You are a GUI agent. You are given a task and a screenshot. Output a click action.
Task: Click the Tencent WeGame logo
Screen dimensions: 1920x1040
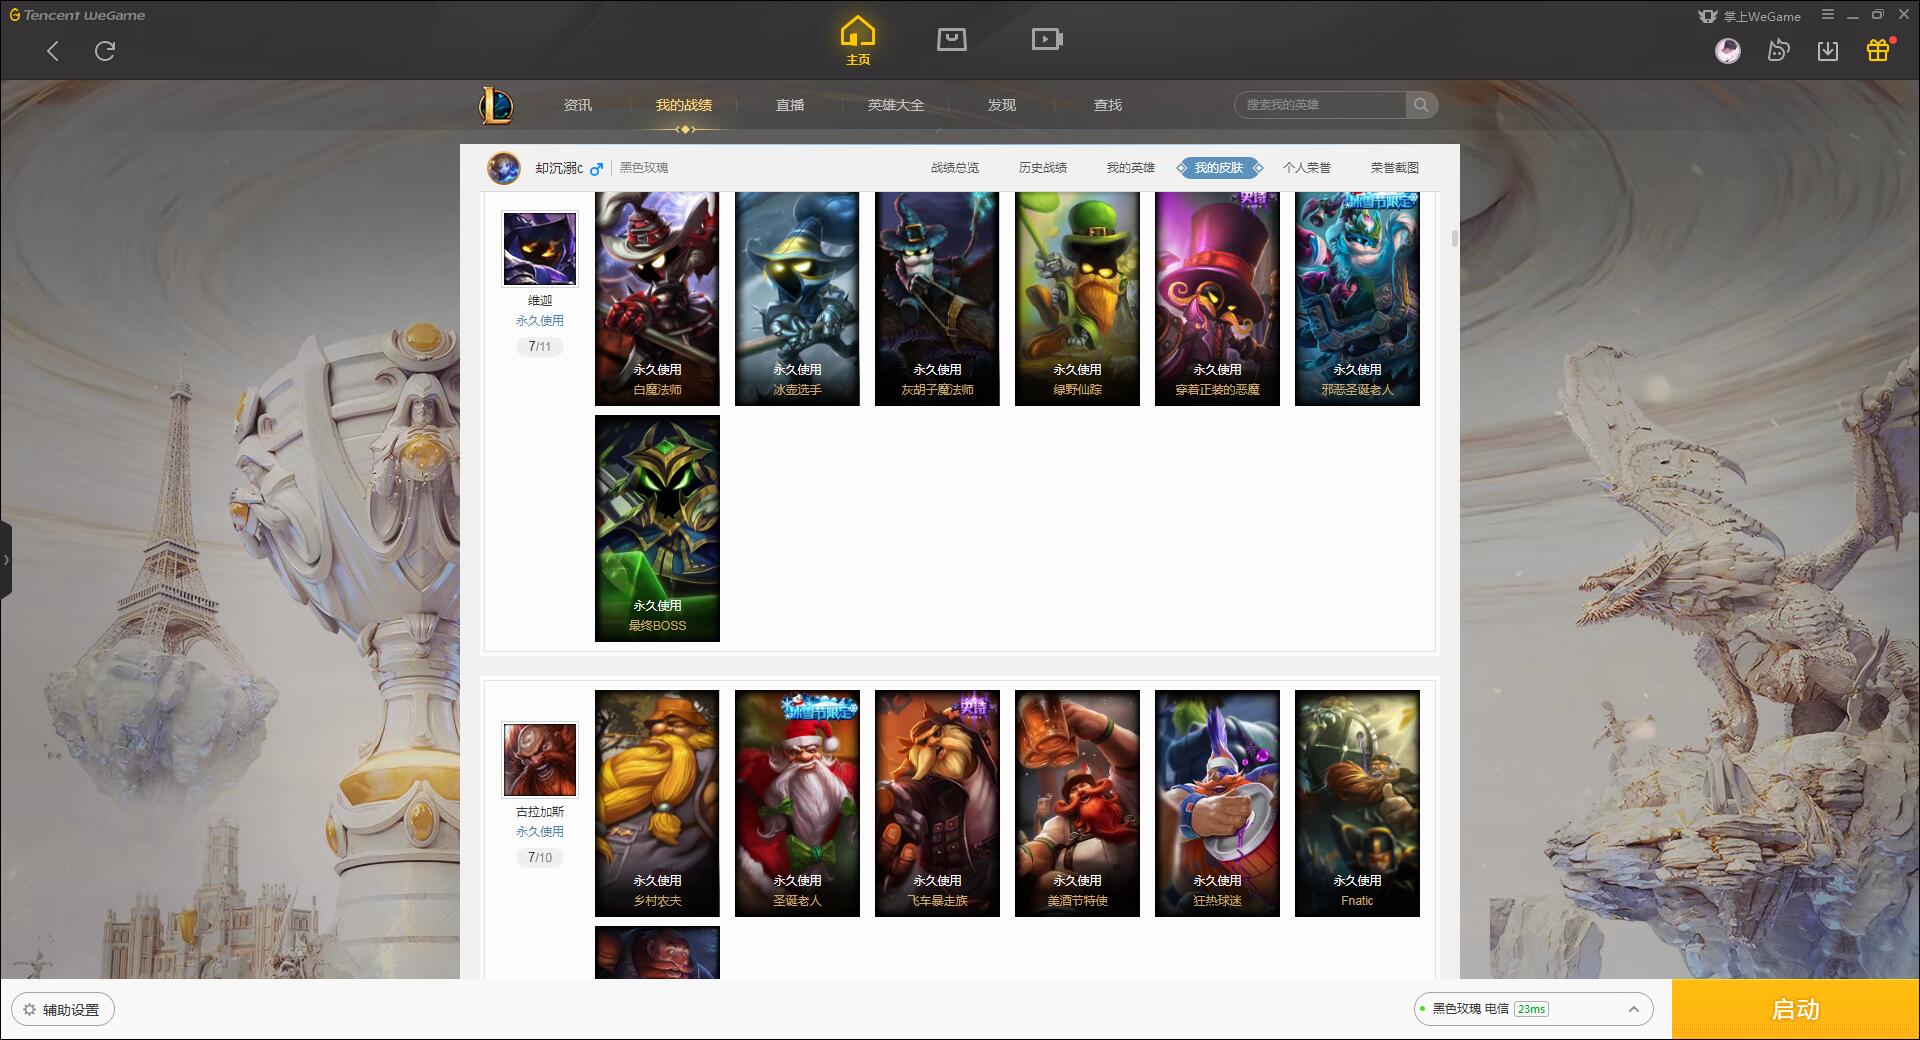pos(77,15)
